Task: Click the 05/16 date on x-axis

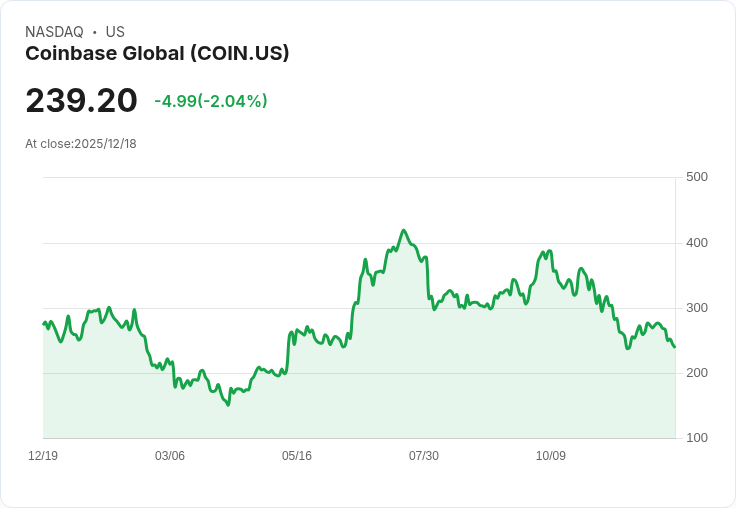Action: tap(297, 456)
